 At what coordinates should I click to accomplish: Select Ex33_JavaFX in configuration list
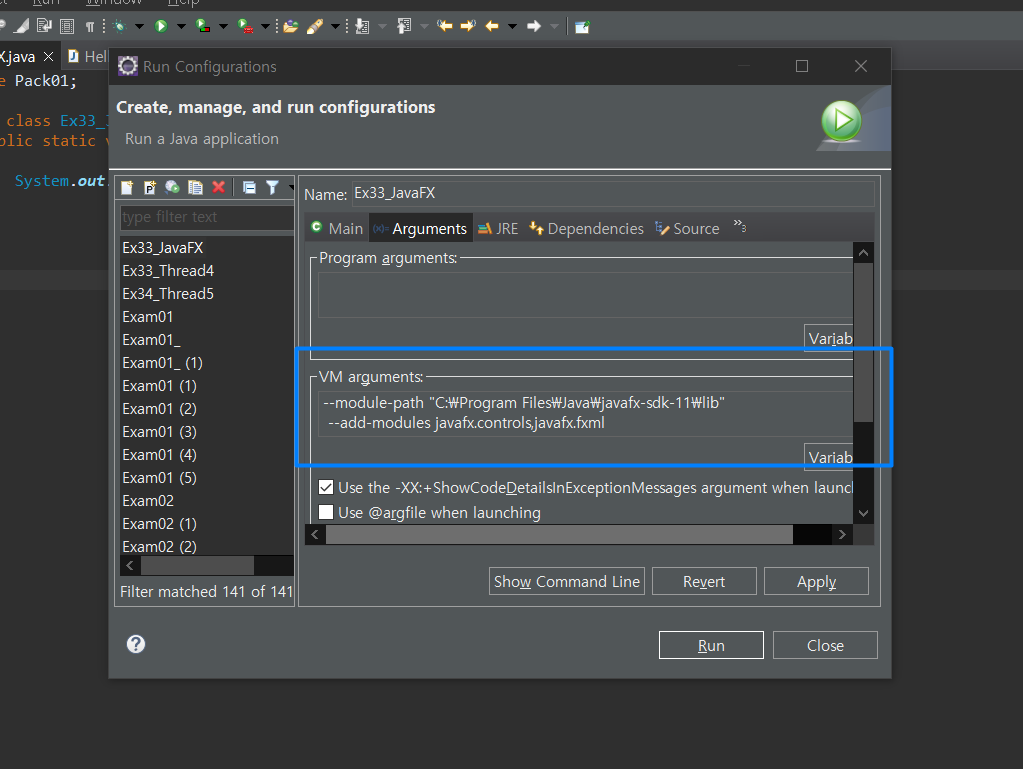tap(163, 248)
